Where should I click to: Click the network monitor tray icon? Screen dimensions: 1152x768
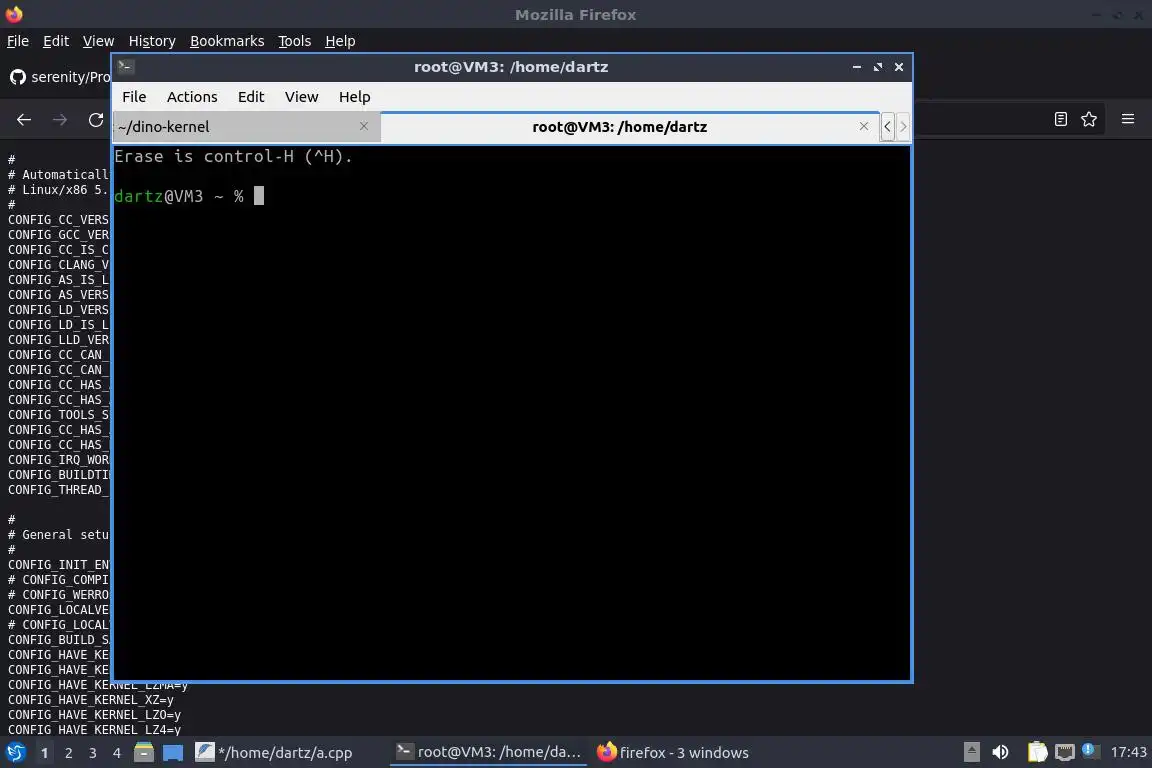point(1065,752)
